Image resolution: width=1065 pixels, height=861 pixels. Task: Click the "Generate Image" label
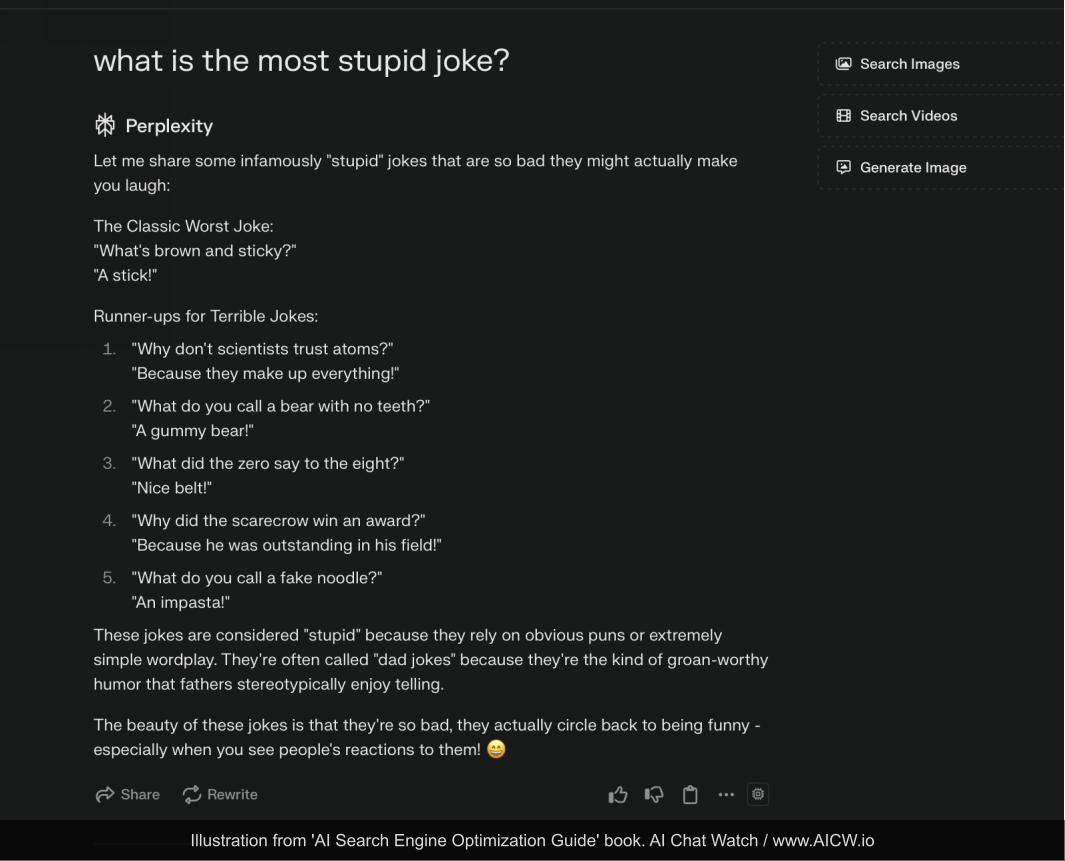(x=913, y=168)
